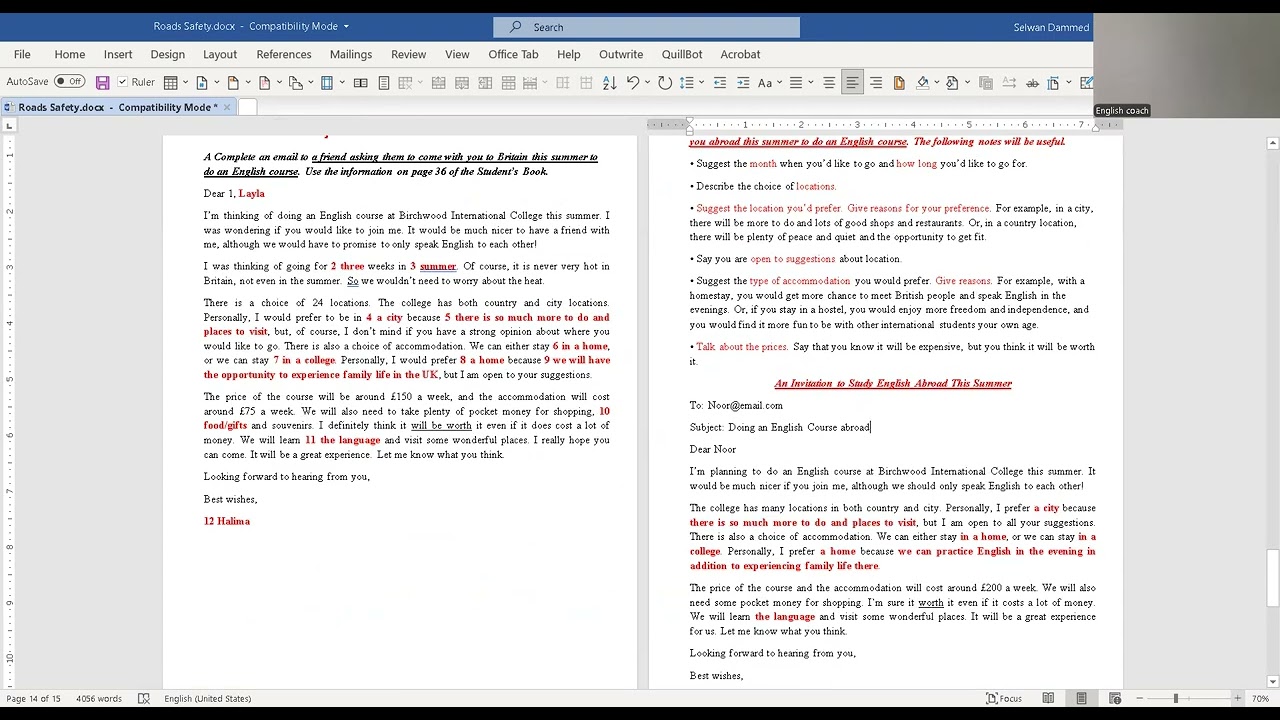Click the Search box in title bar
This screenshot has width=1280, height=720.
(x=646, y=27)
